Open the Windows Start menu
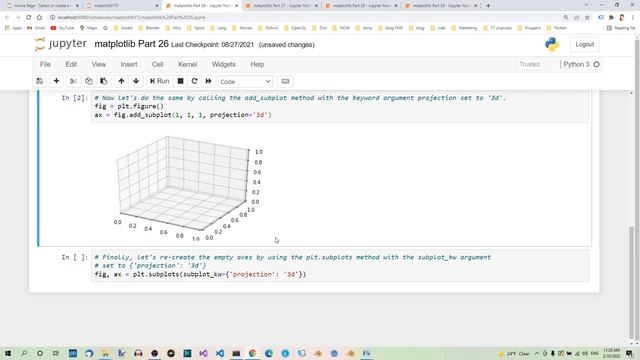Image resolution: width=640 pixels, height=360 pixels. [x=8, y=353]
